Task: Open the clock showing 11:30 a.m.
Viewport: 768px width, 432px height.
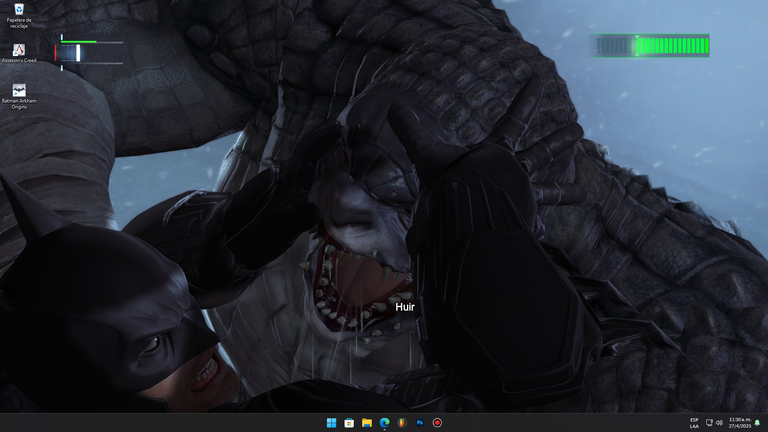Action: click(x=740, y=423)
